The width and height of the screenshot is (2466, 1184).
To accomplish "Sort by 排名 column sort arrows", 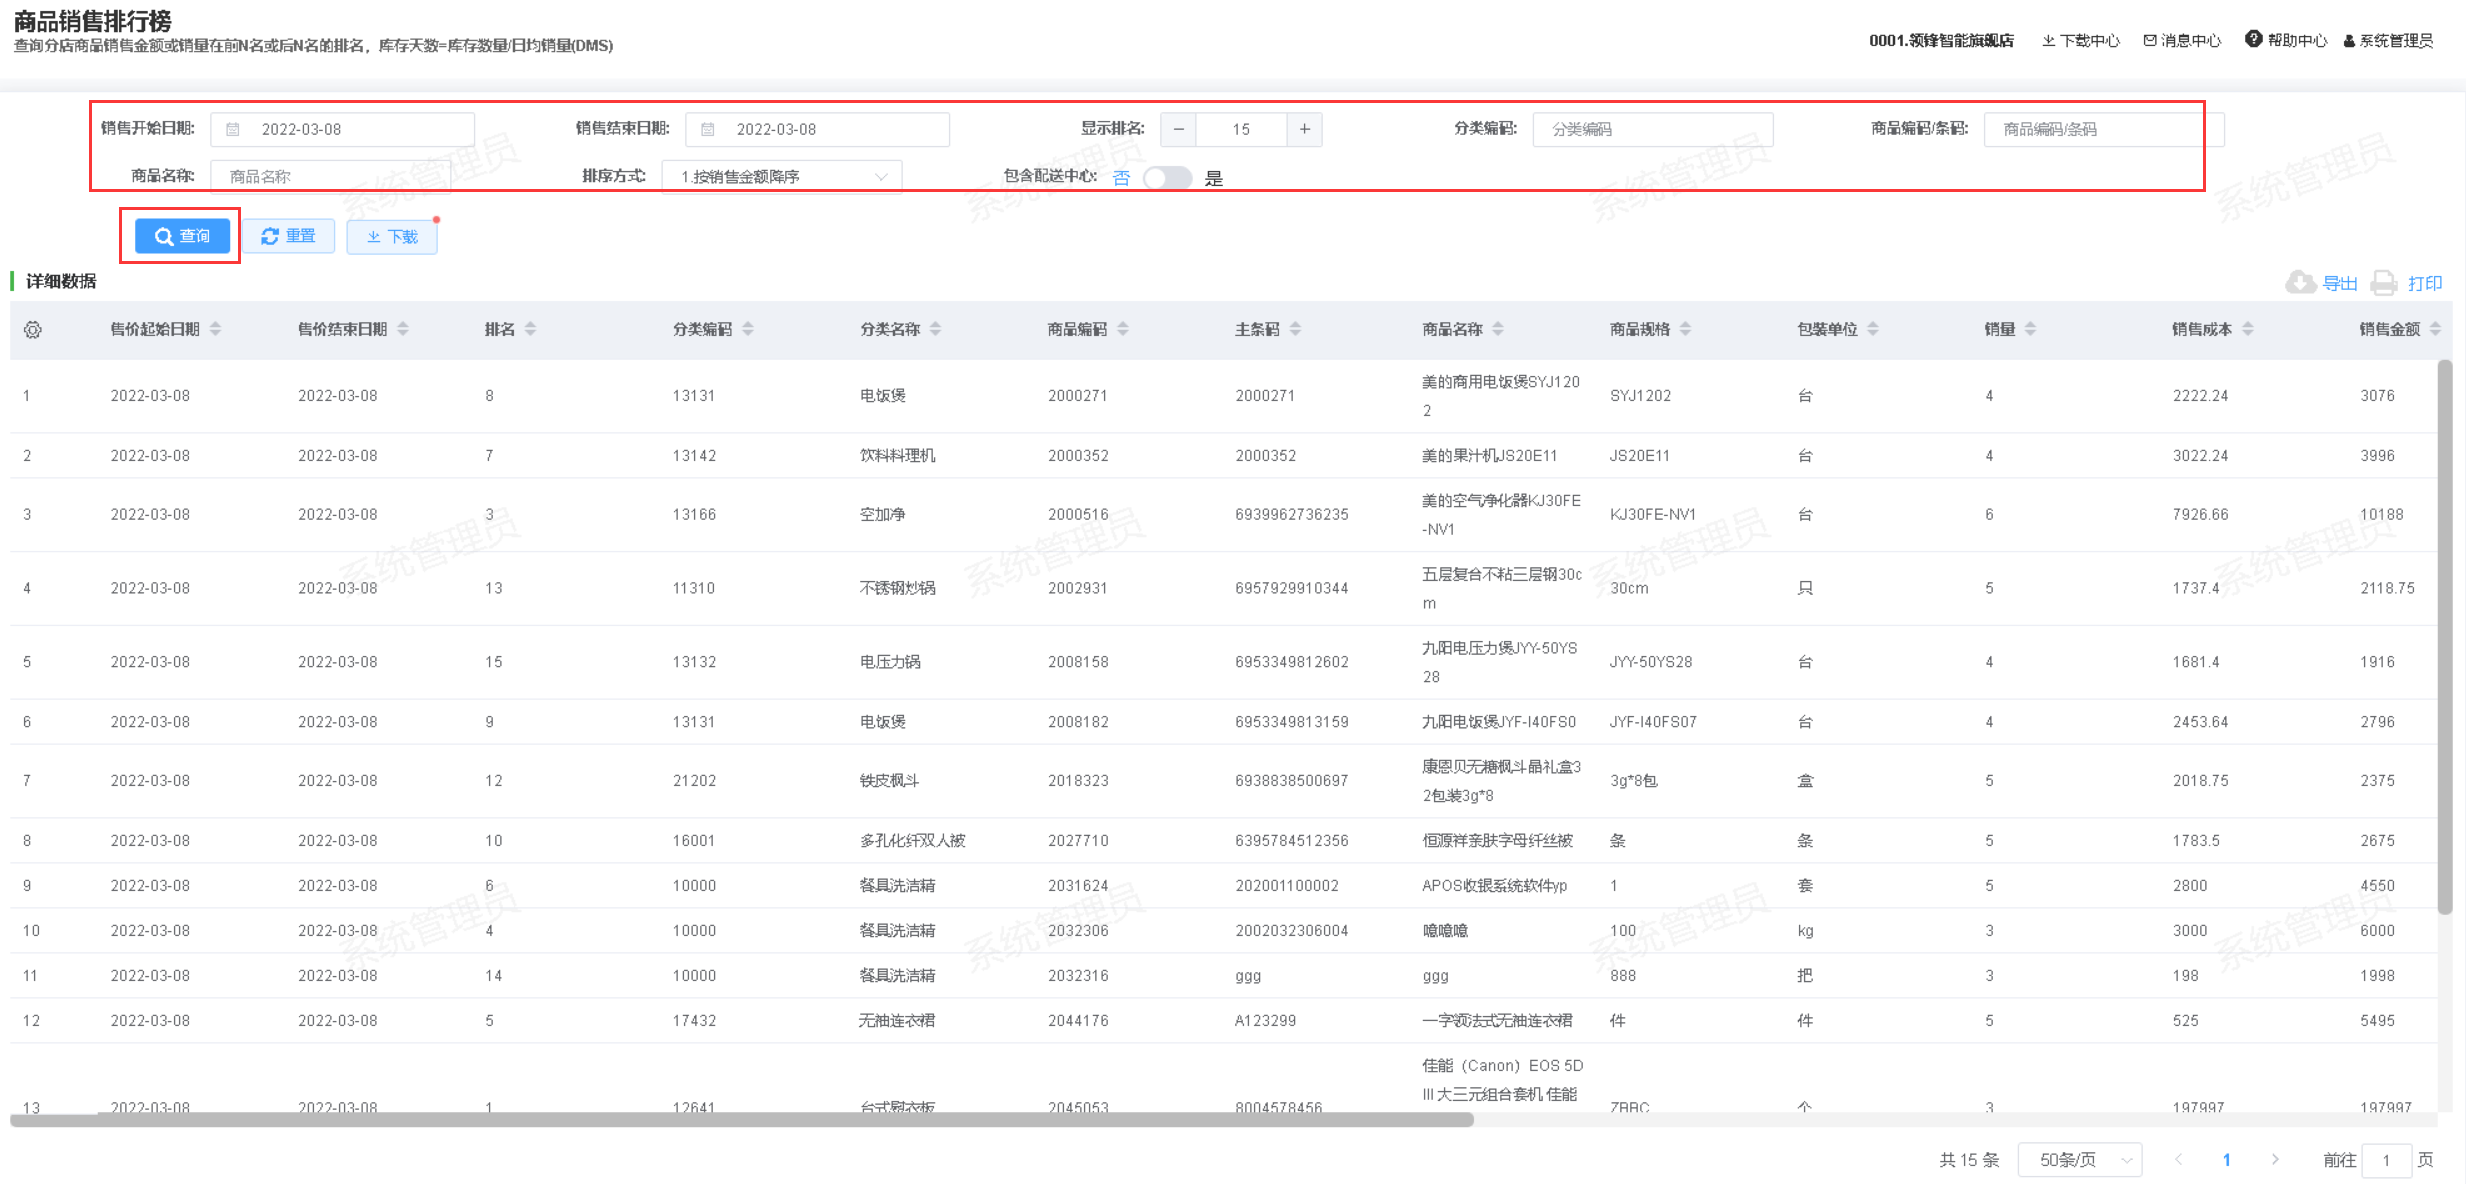I will point(531,329).
